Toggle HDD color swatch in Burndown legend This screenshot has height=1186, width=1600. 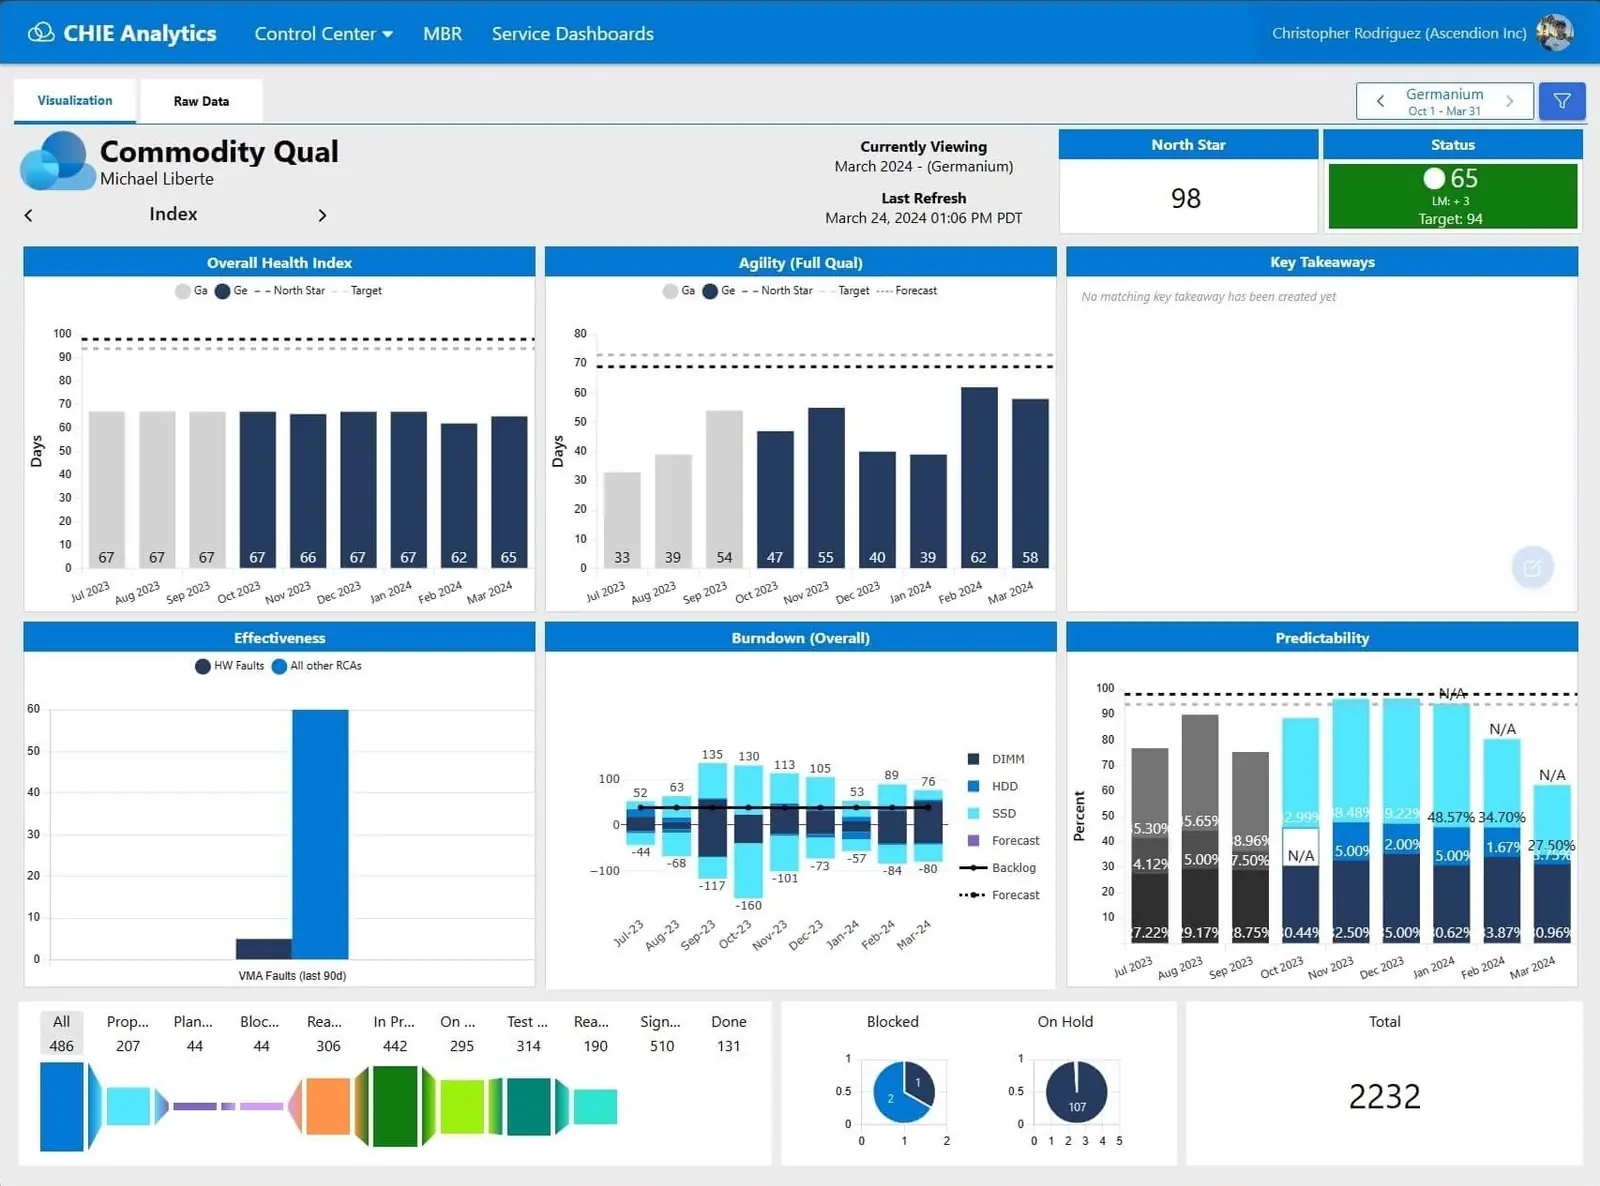[974, 787]
